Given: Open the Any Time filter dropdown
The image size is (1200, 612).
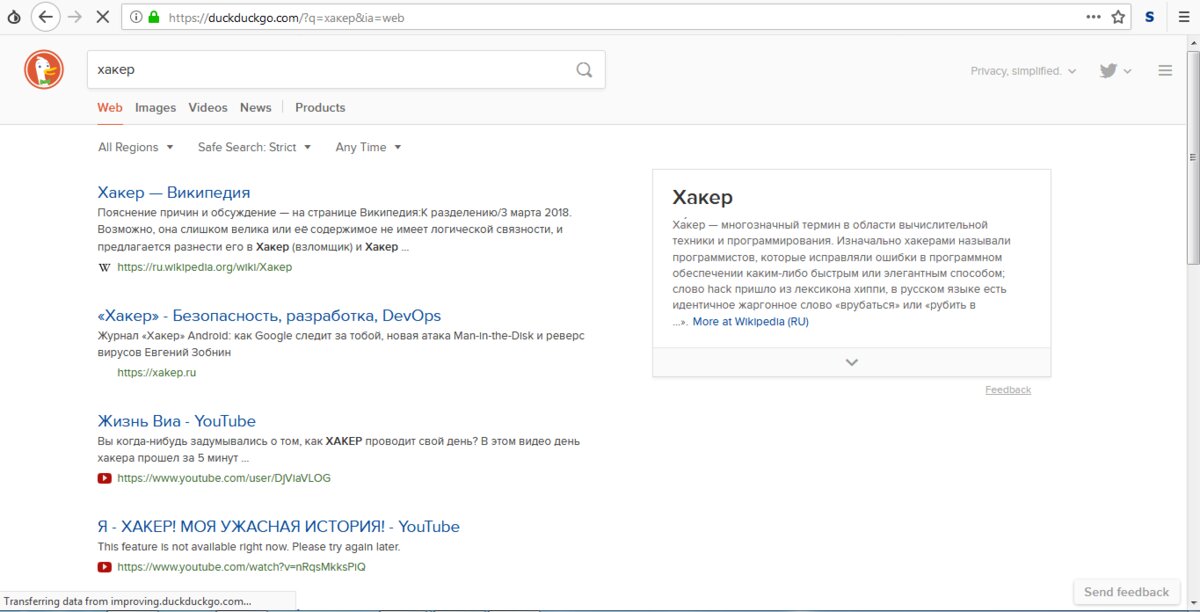Looking at the screenshot, I should [x=367, y=147].
